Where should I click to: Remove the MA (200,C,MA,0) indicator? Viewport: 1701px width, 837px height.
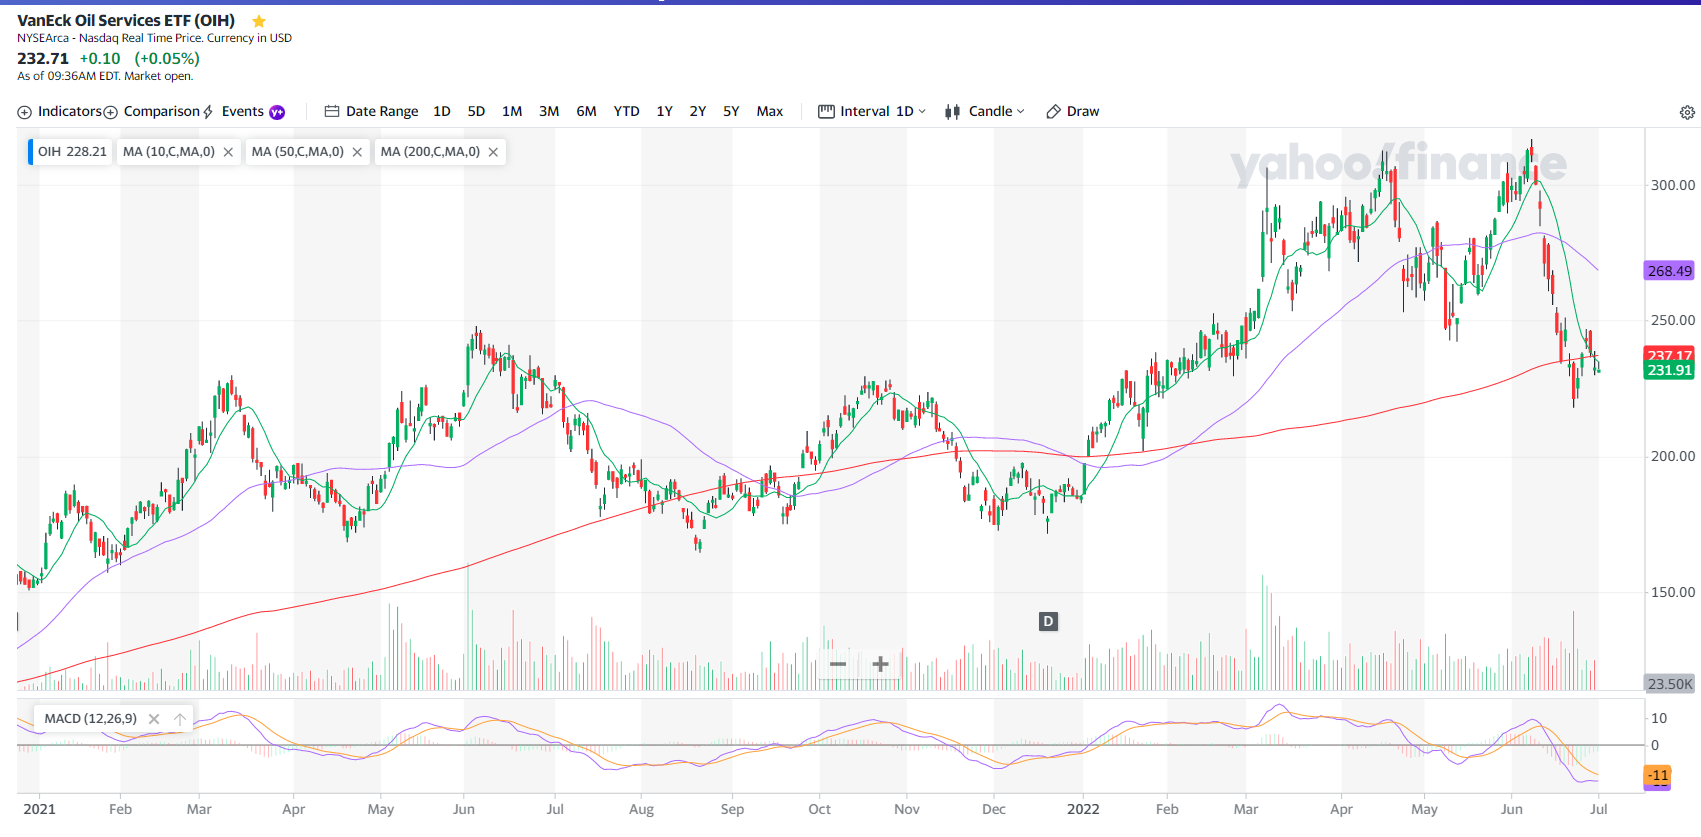coord(493,152)
